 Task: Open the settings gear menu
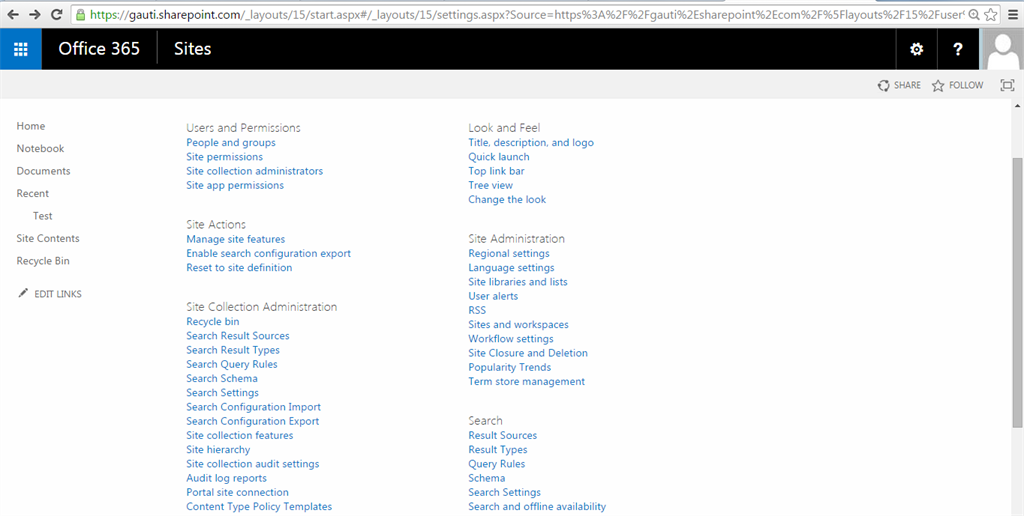pos(917,49)
